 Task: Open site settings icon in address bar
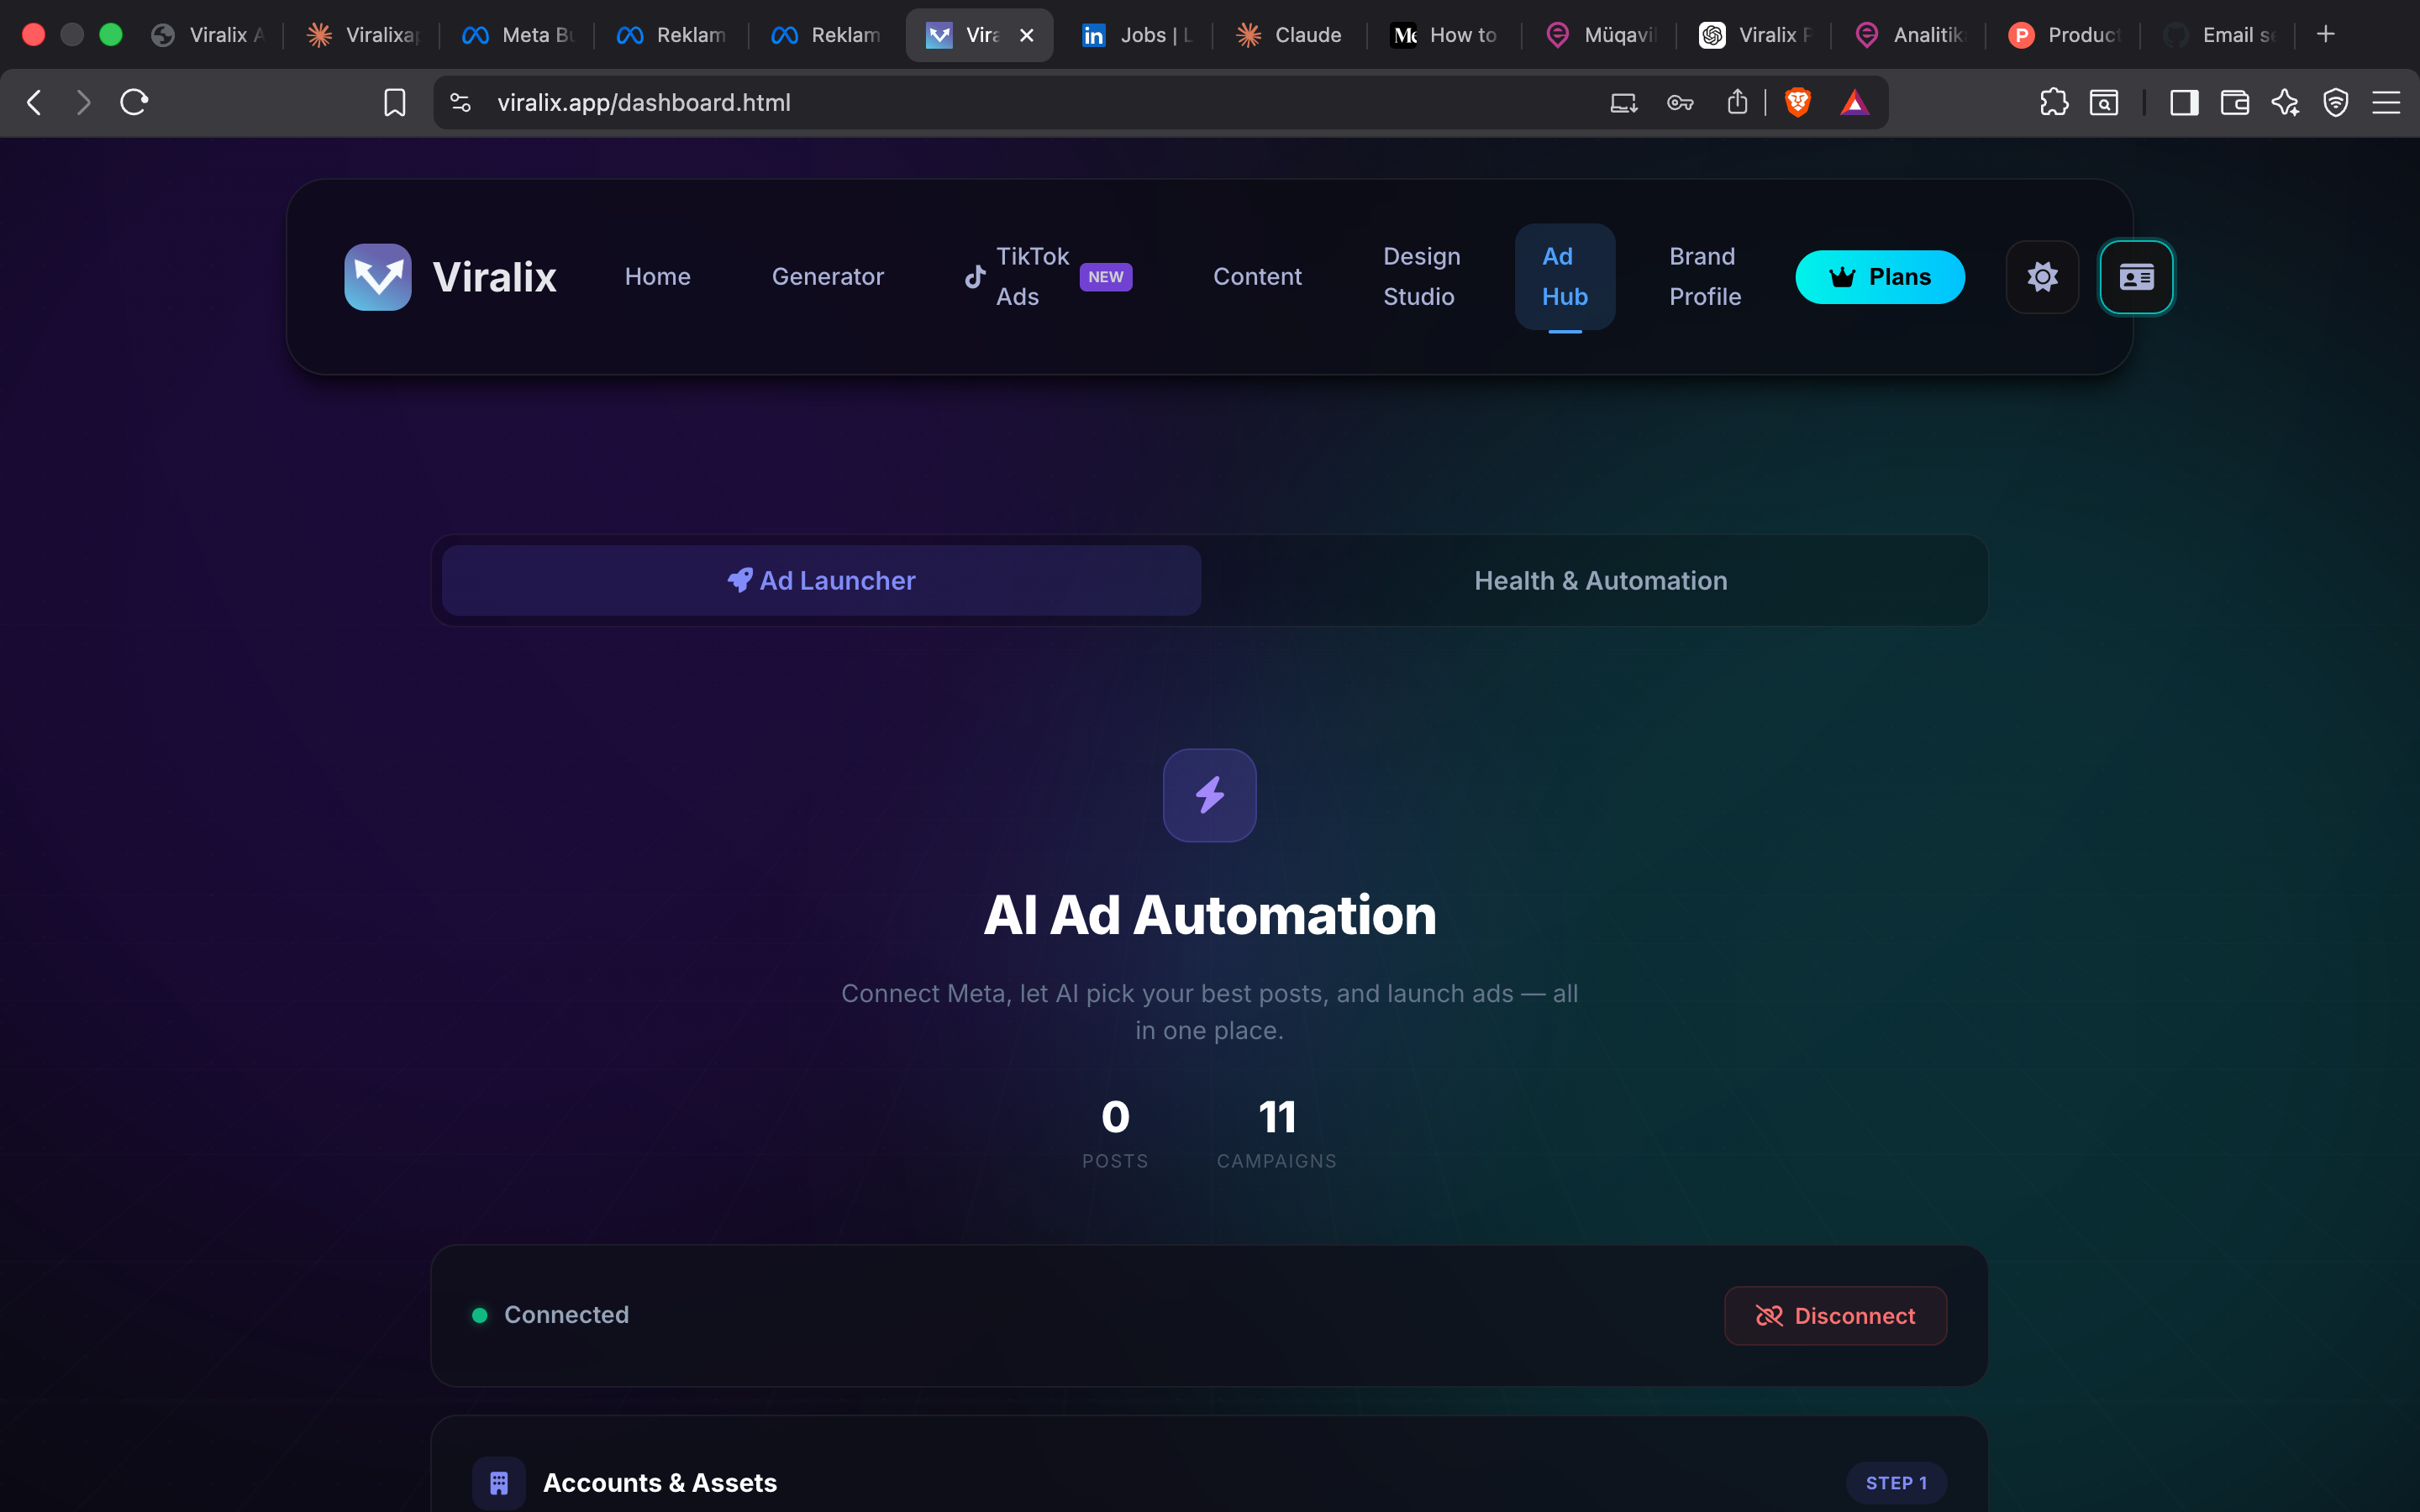[461, 102]
